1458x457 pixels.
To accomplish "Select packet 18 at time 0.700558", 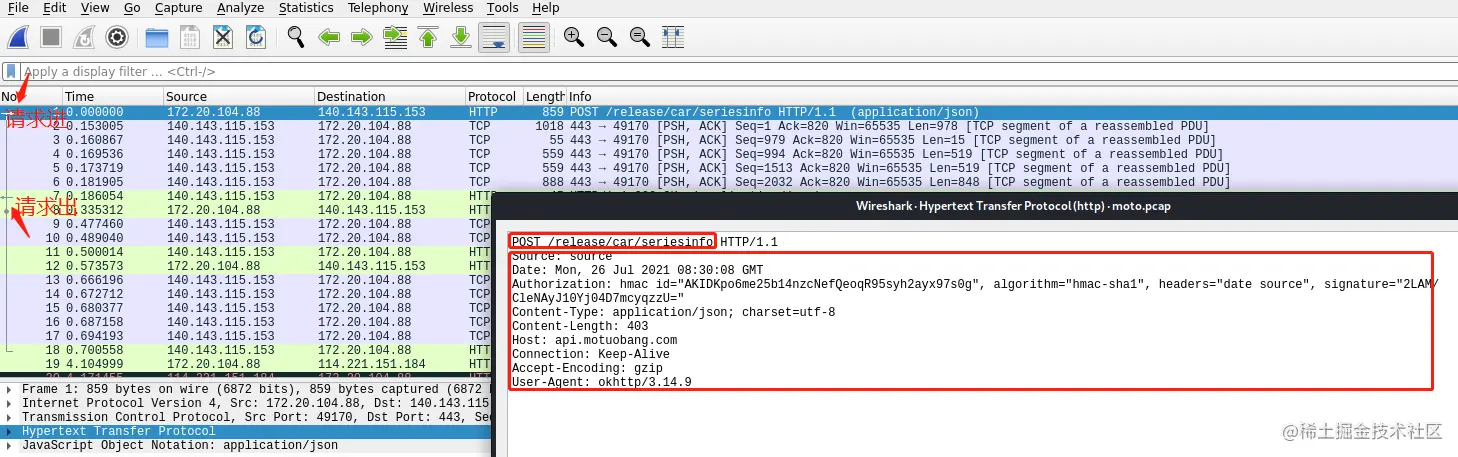I will 246,350.
